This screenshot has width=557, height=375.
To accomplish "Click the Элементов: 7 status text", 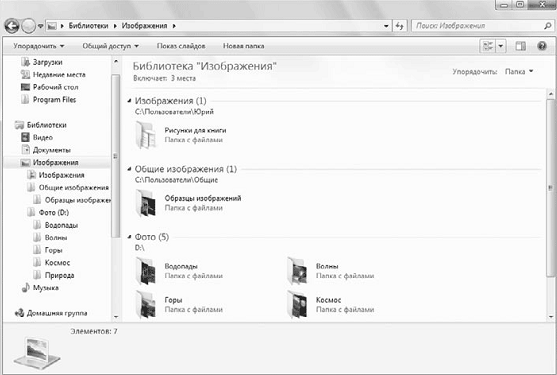I will pyautogui.click(x=94, y=331).
